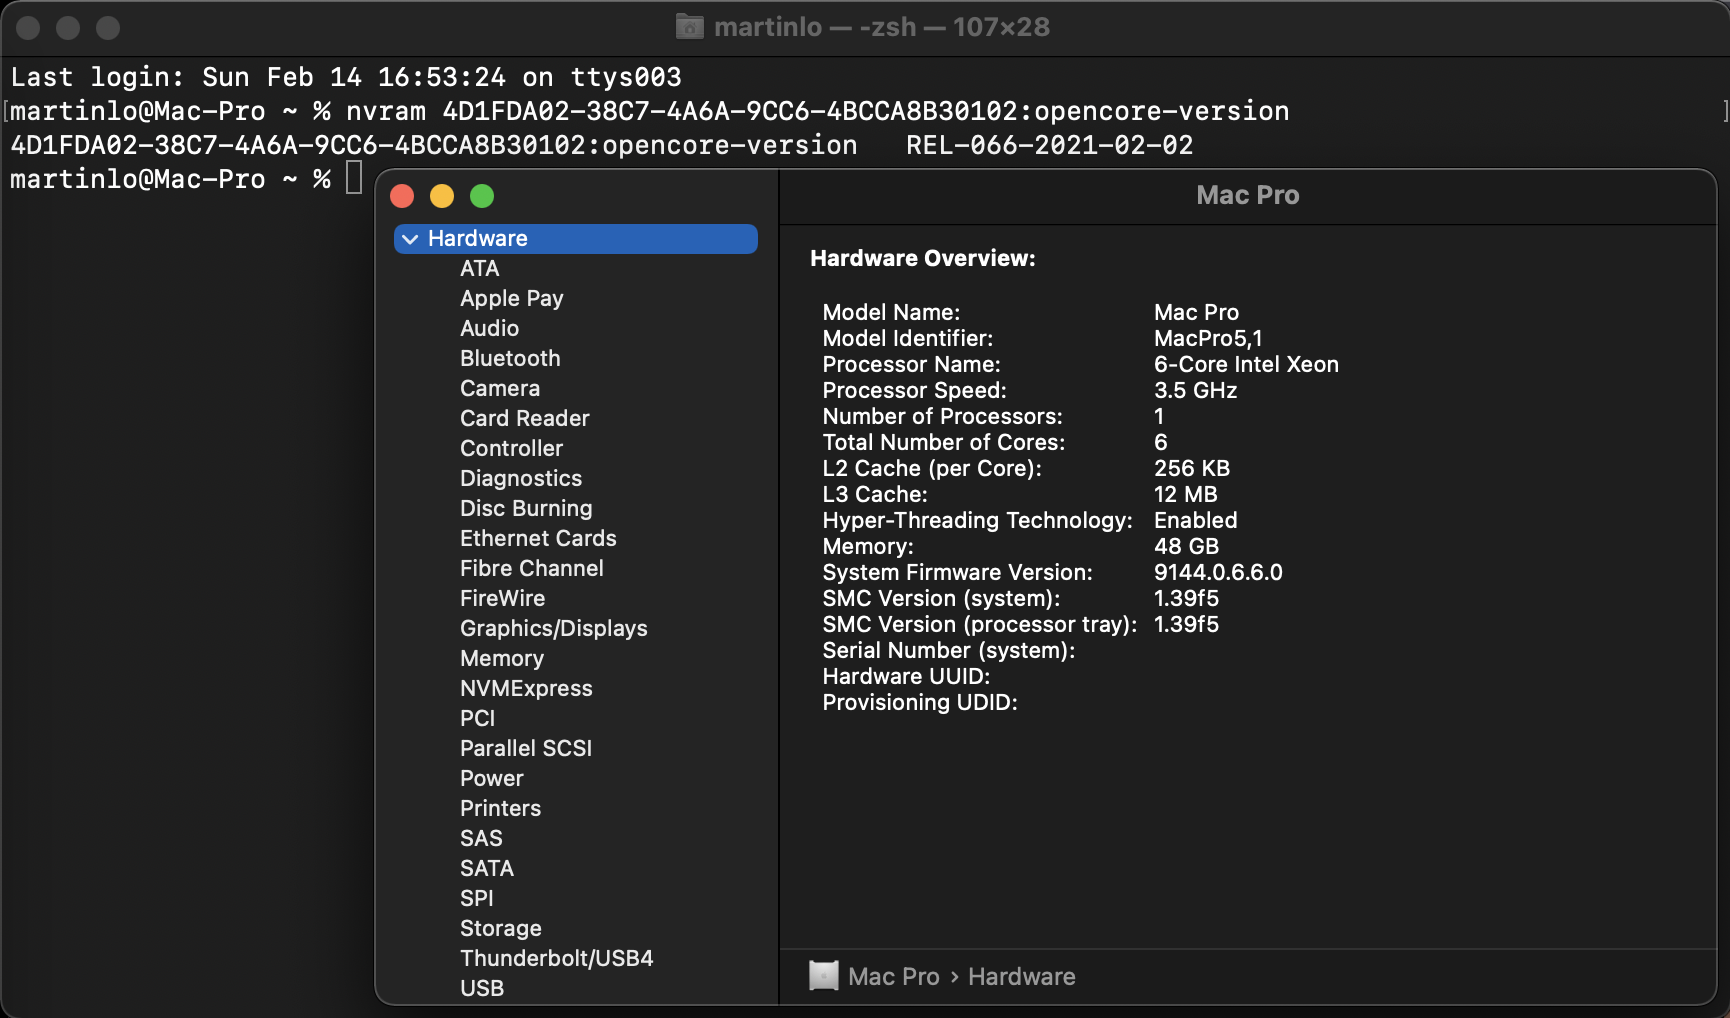Click Hyper-Threading Enabled value
Image resolution: width=1730 pixels, height=1018 pixels.
(x=1195, y=521)
